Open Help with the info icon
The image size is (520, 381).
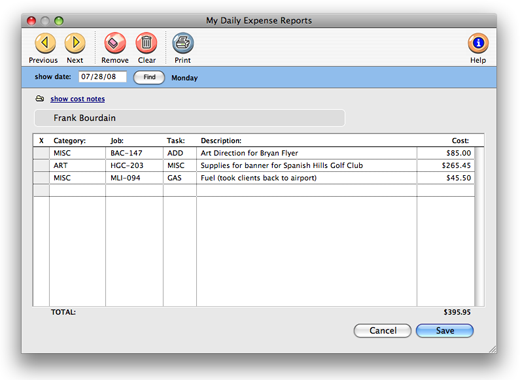pos(478,43)
